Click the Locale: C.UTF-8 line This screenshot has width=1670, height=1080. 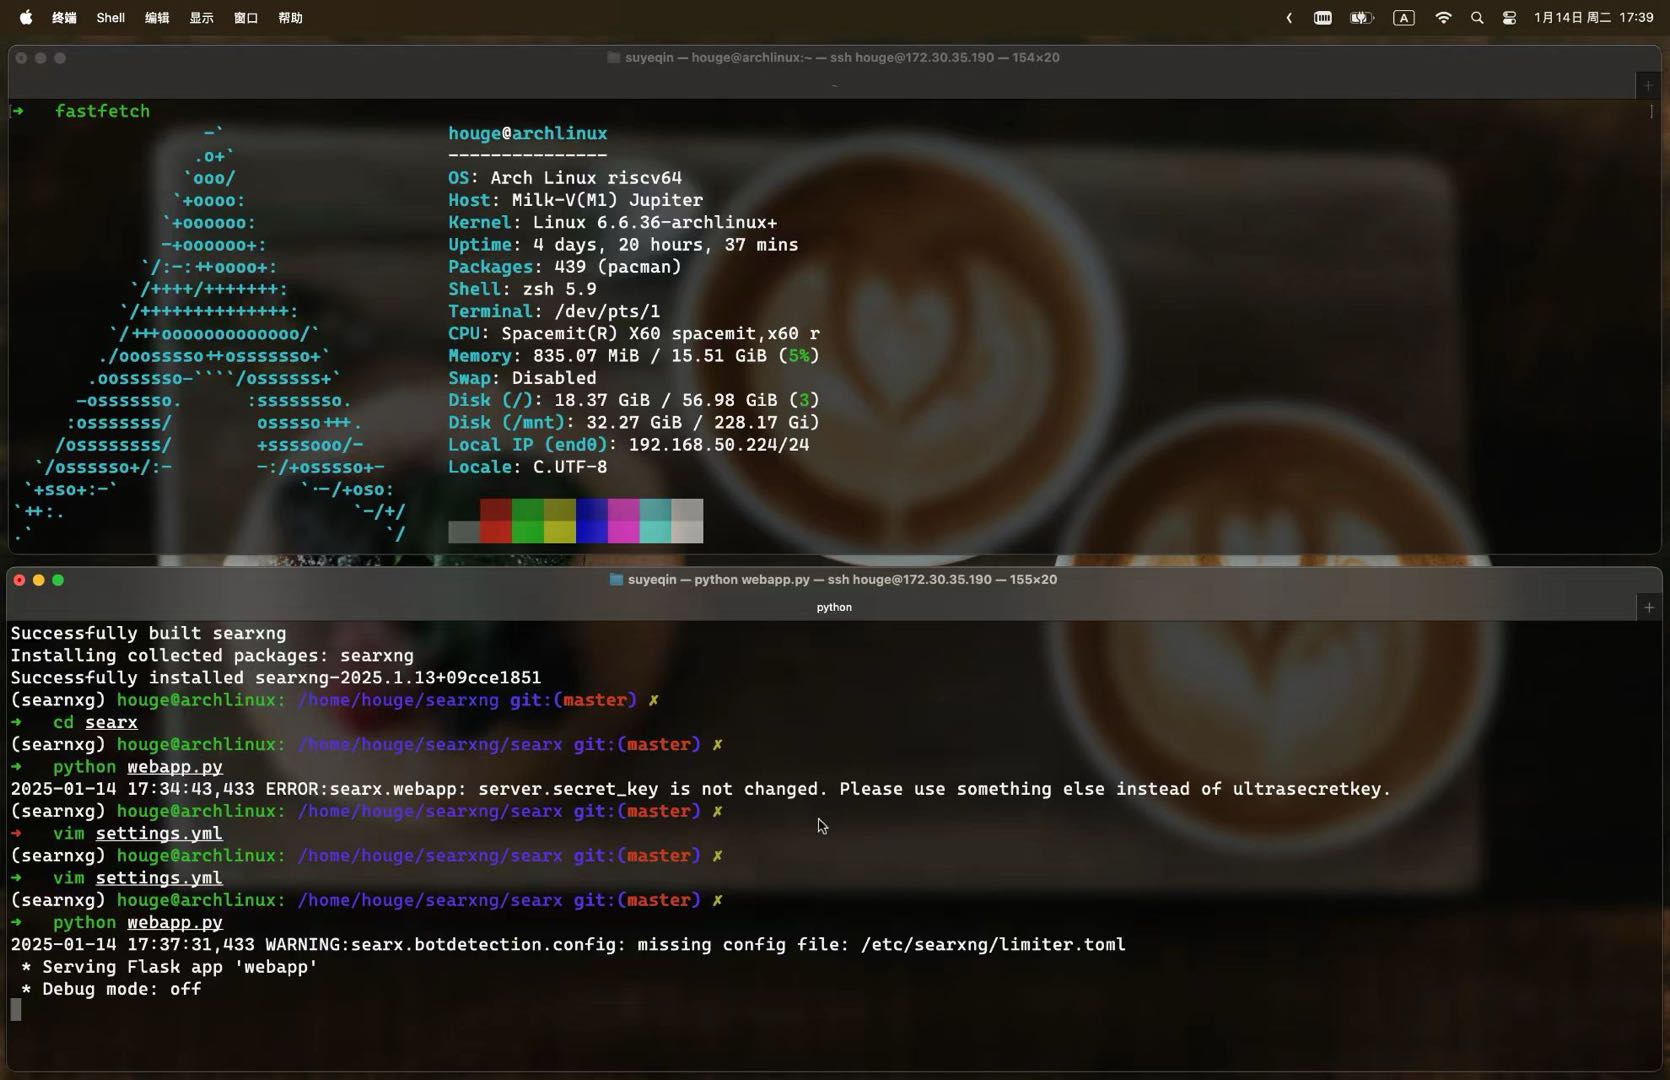(528, 467)
